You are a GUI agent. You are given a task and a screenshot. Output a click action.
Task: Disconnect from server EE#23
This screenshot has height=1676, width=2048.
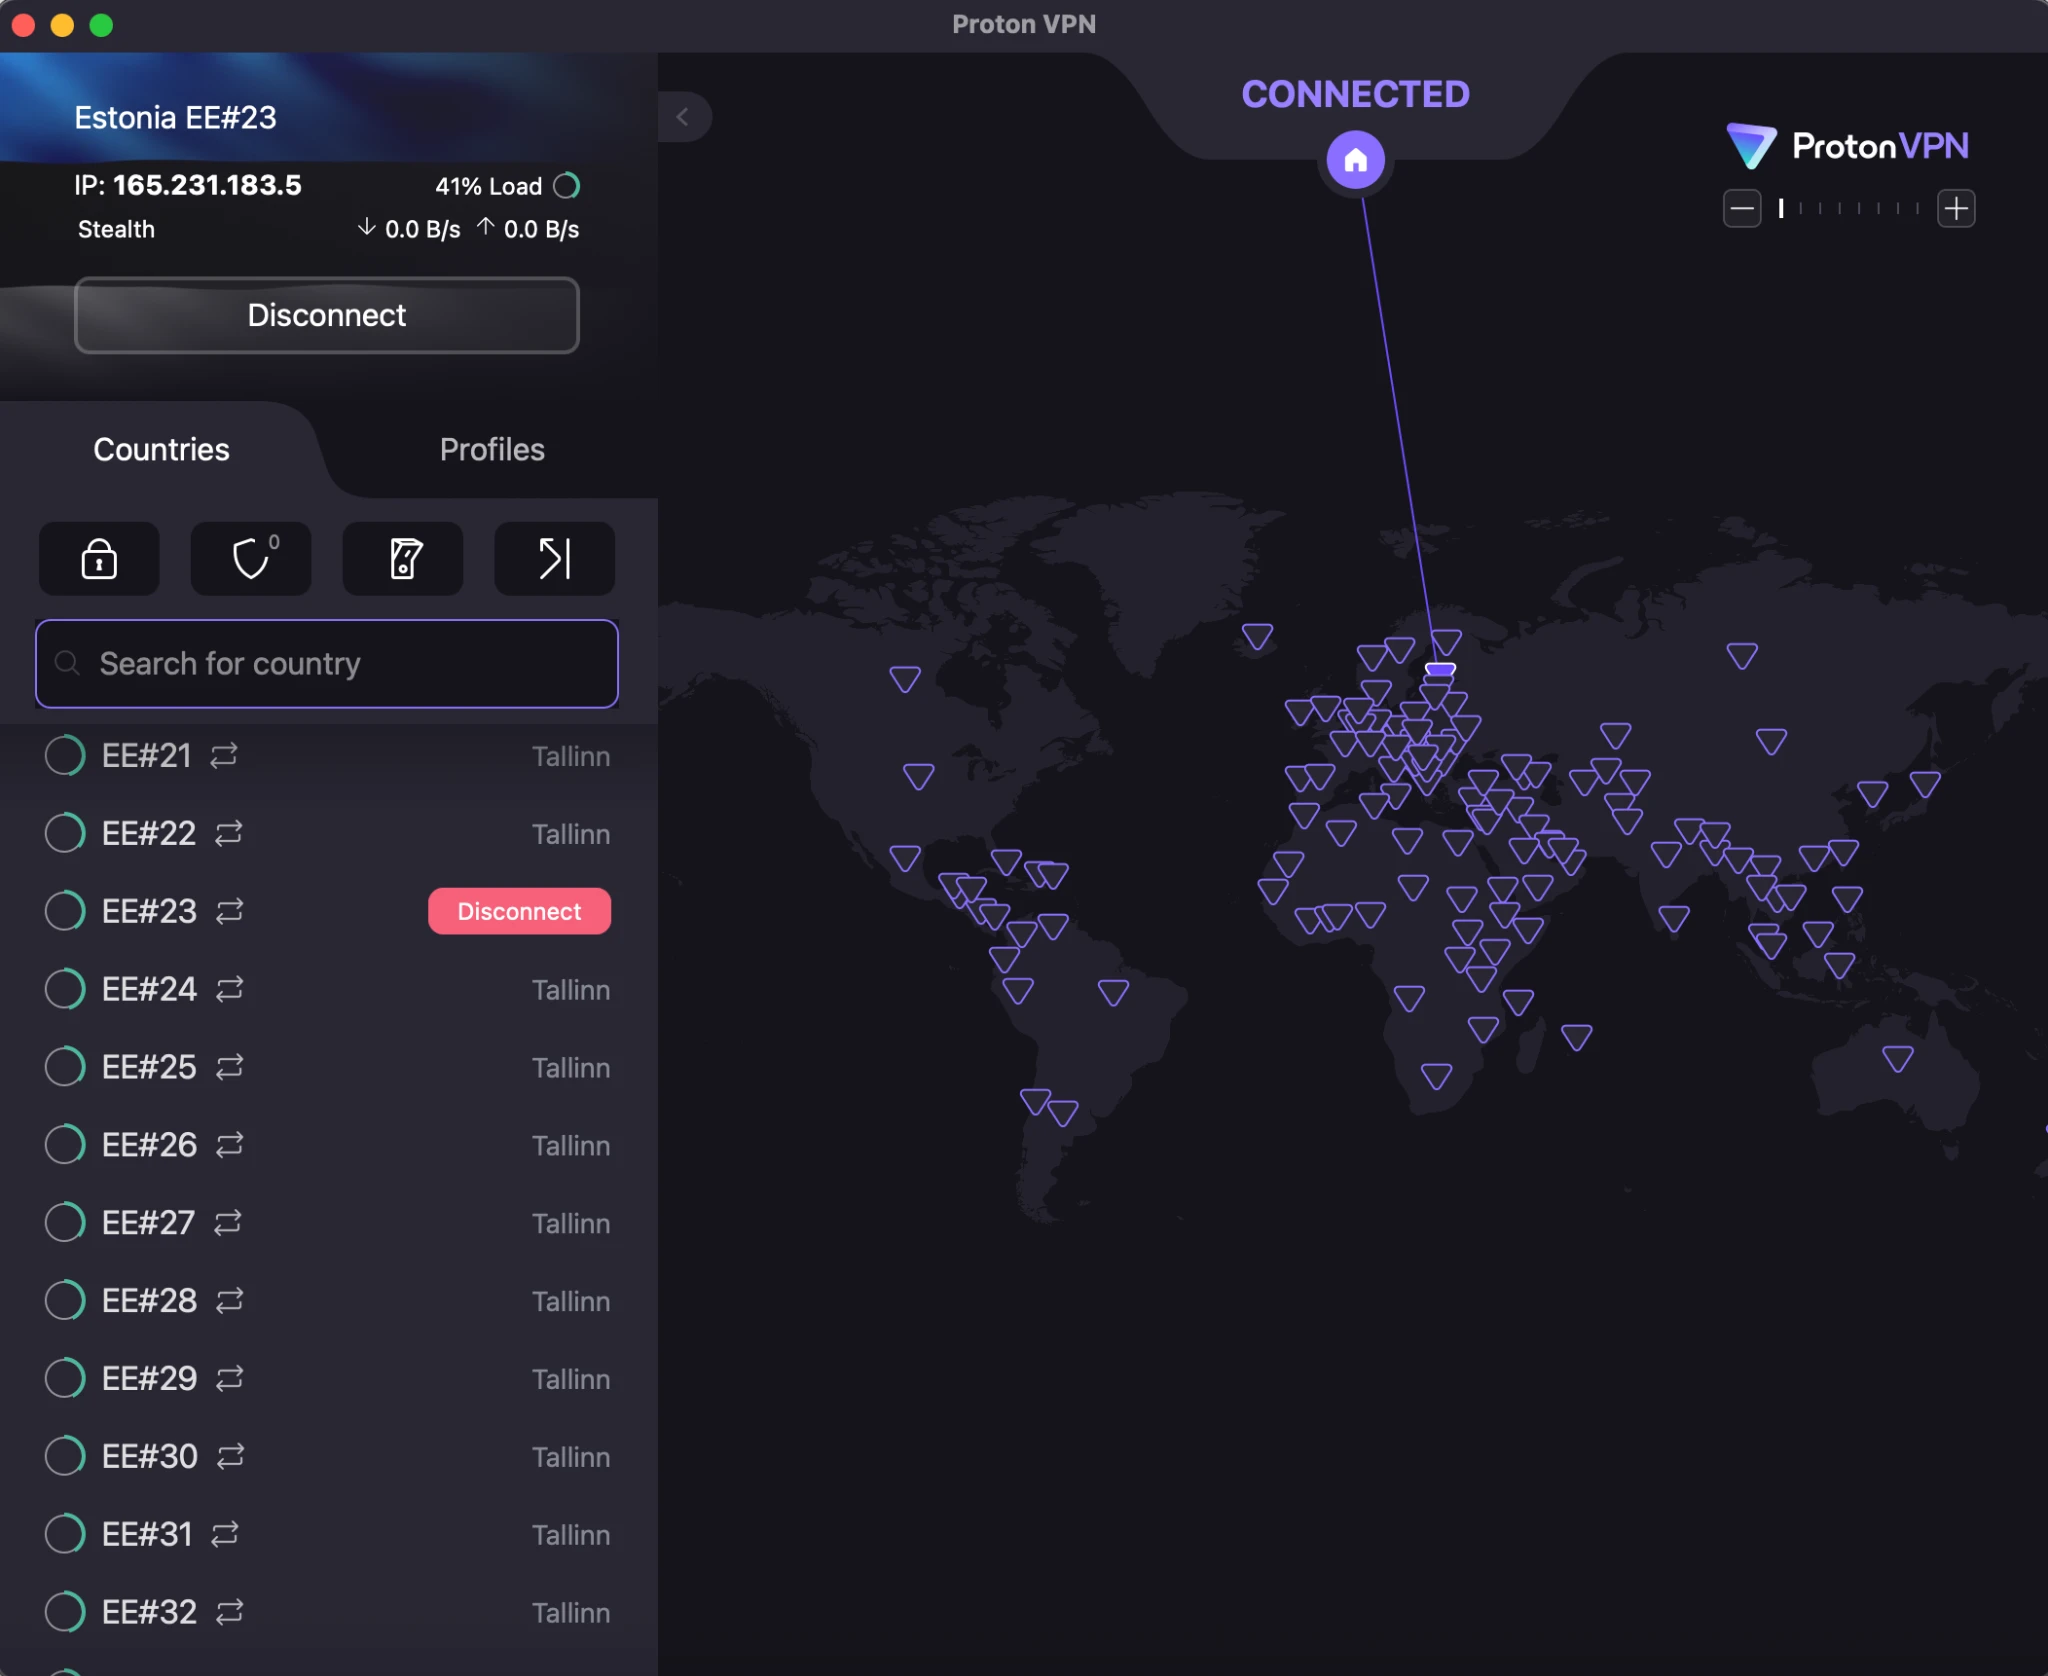tap(518, 910)
